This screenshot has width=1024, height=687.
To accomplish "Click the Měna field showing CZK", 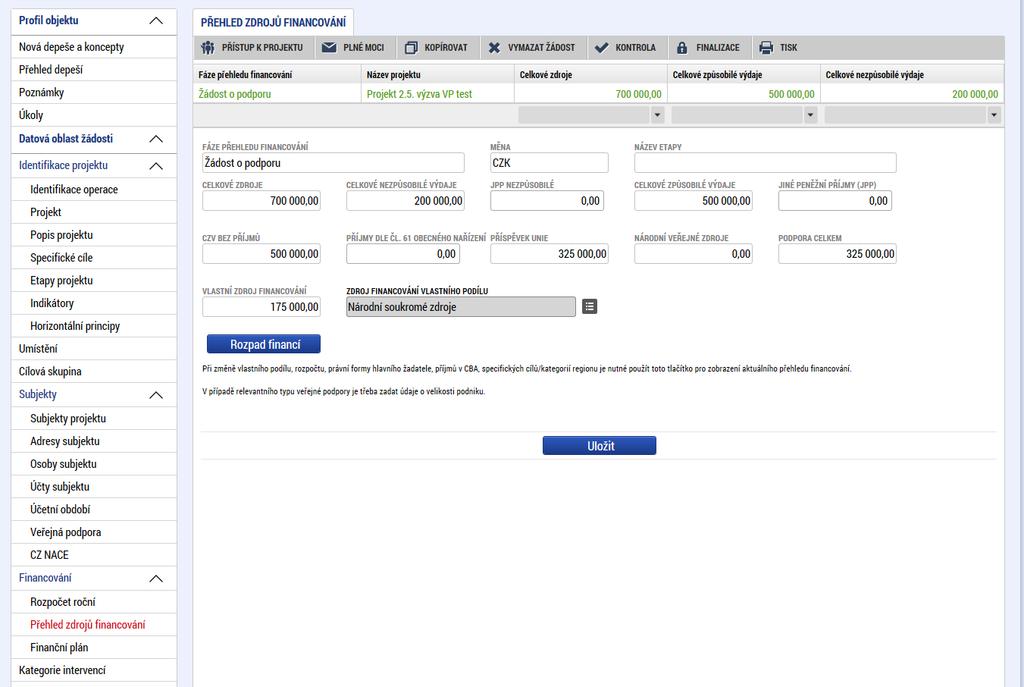I will click(x=549, y=163).
